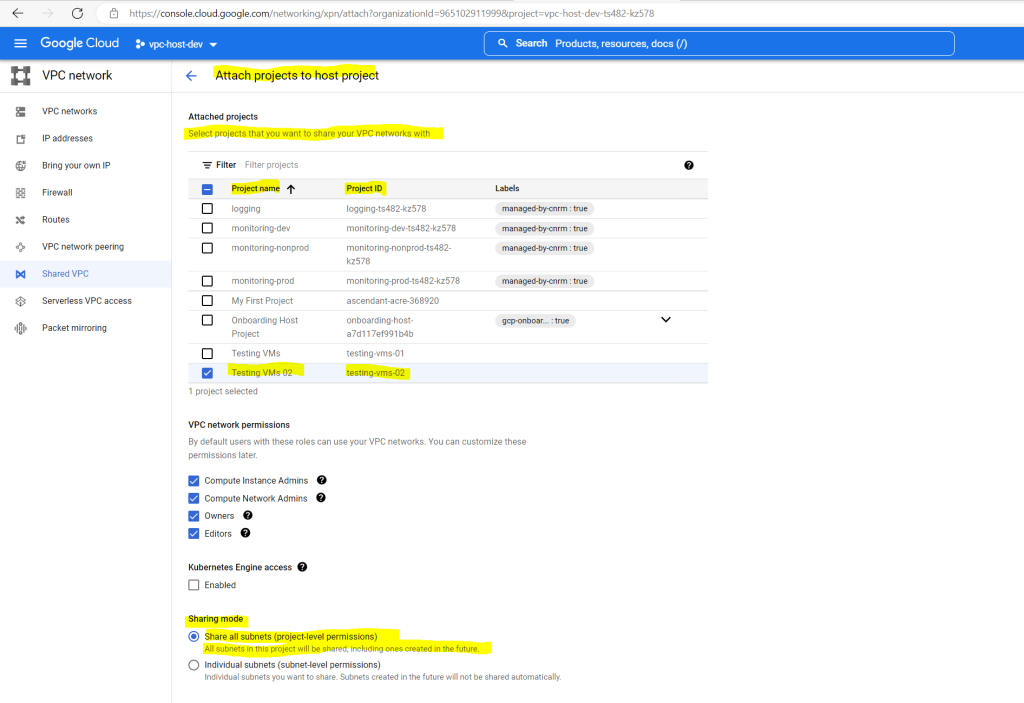Click the Serverless VPC access icon
The width and height of the screenshot is (1024, 703).
point(20,301)
